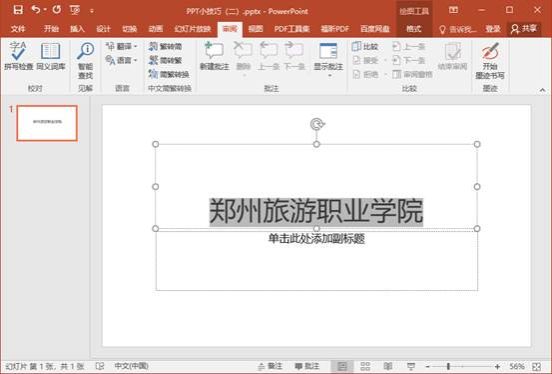Viewport: 552px width, 374px height.
Task: Collapse the ribbon with the chevron
Action: 542,90
